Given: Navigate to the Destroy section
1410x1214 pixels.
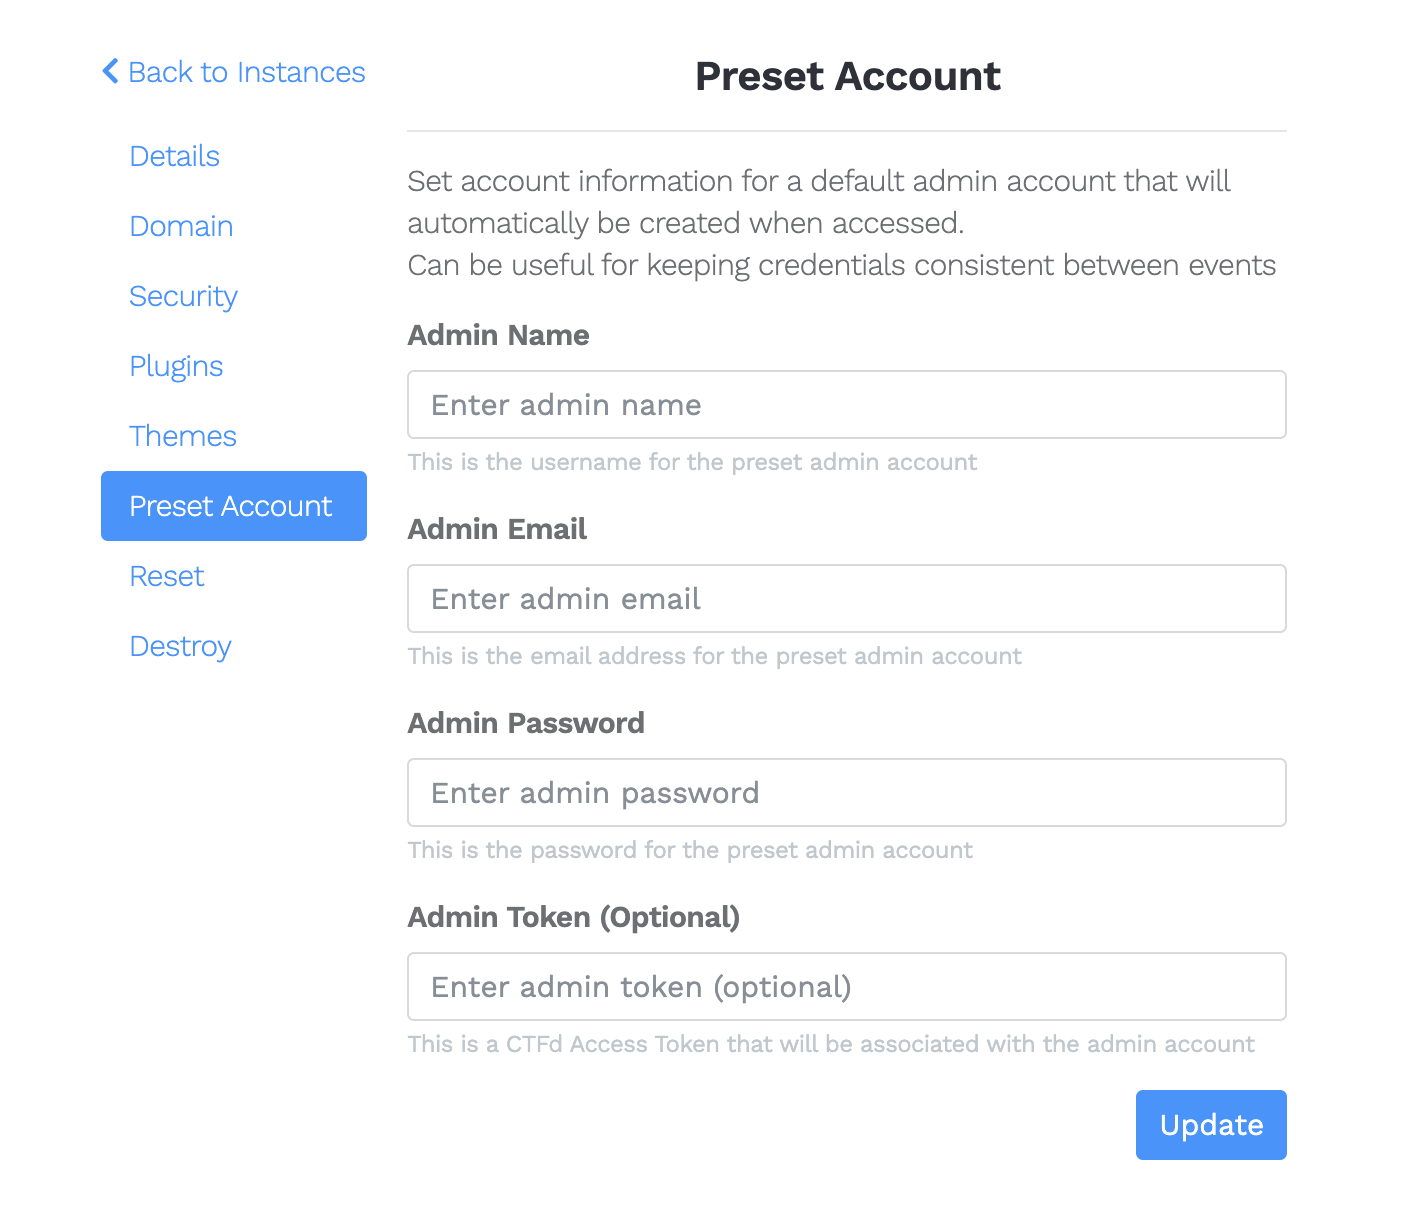Looking at the screenshot, I should tap(180, 646).
